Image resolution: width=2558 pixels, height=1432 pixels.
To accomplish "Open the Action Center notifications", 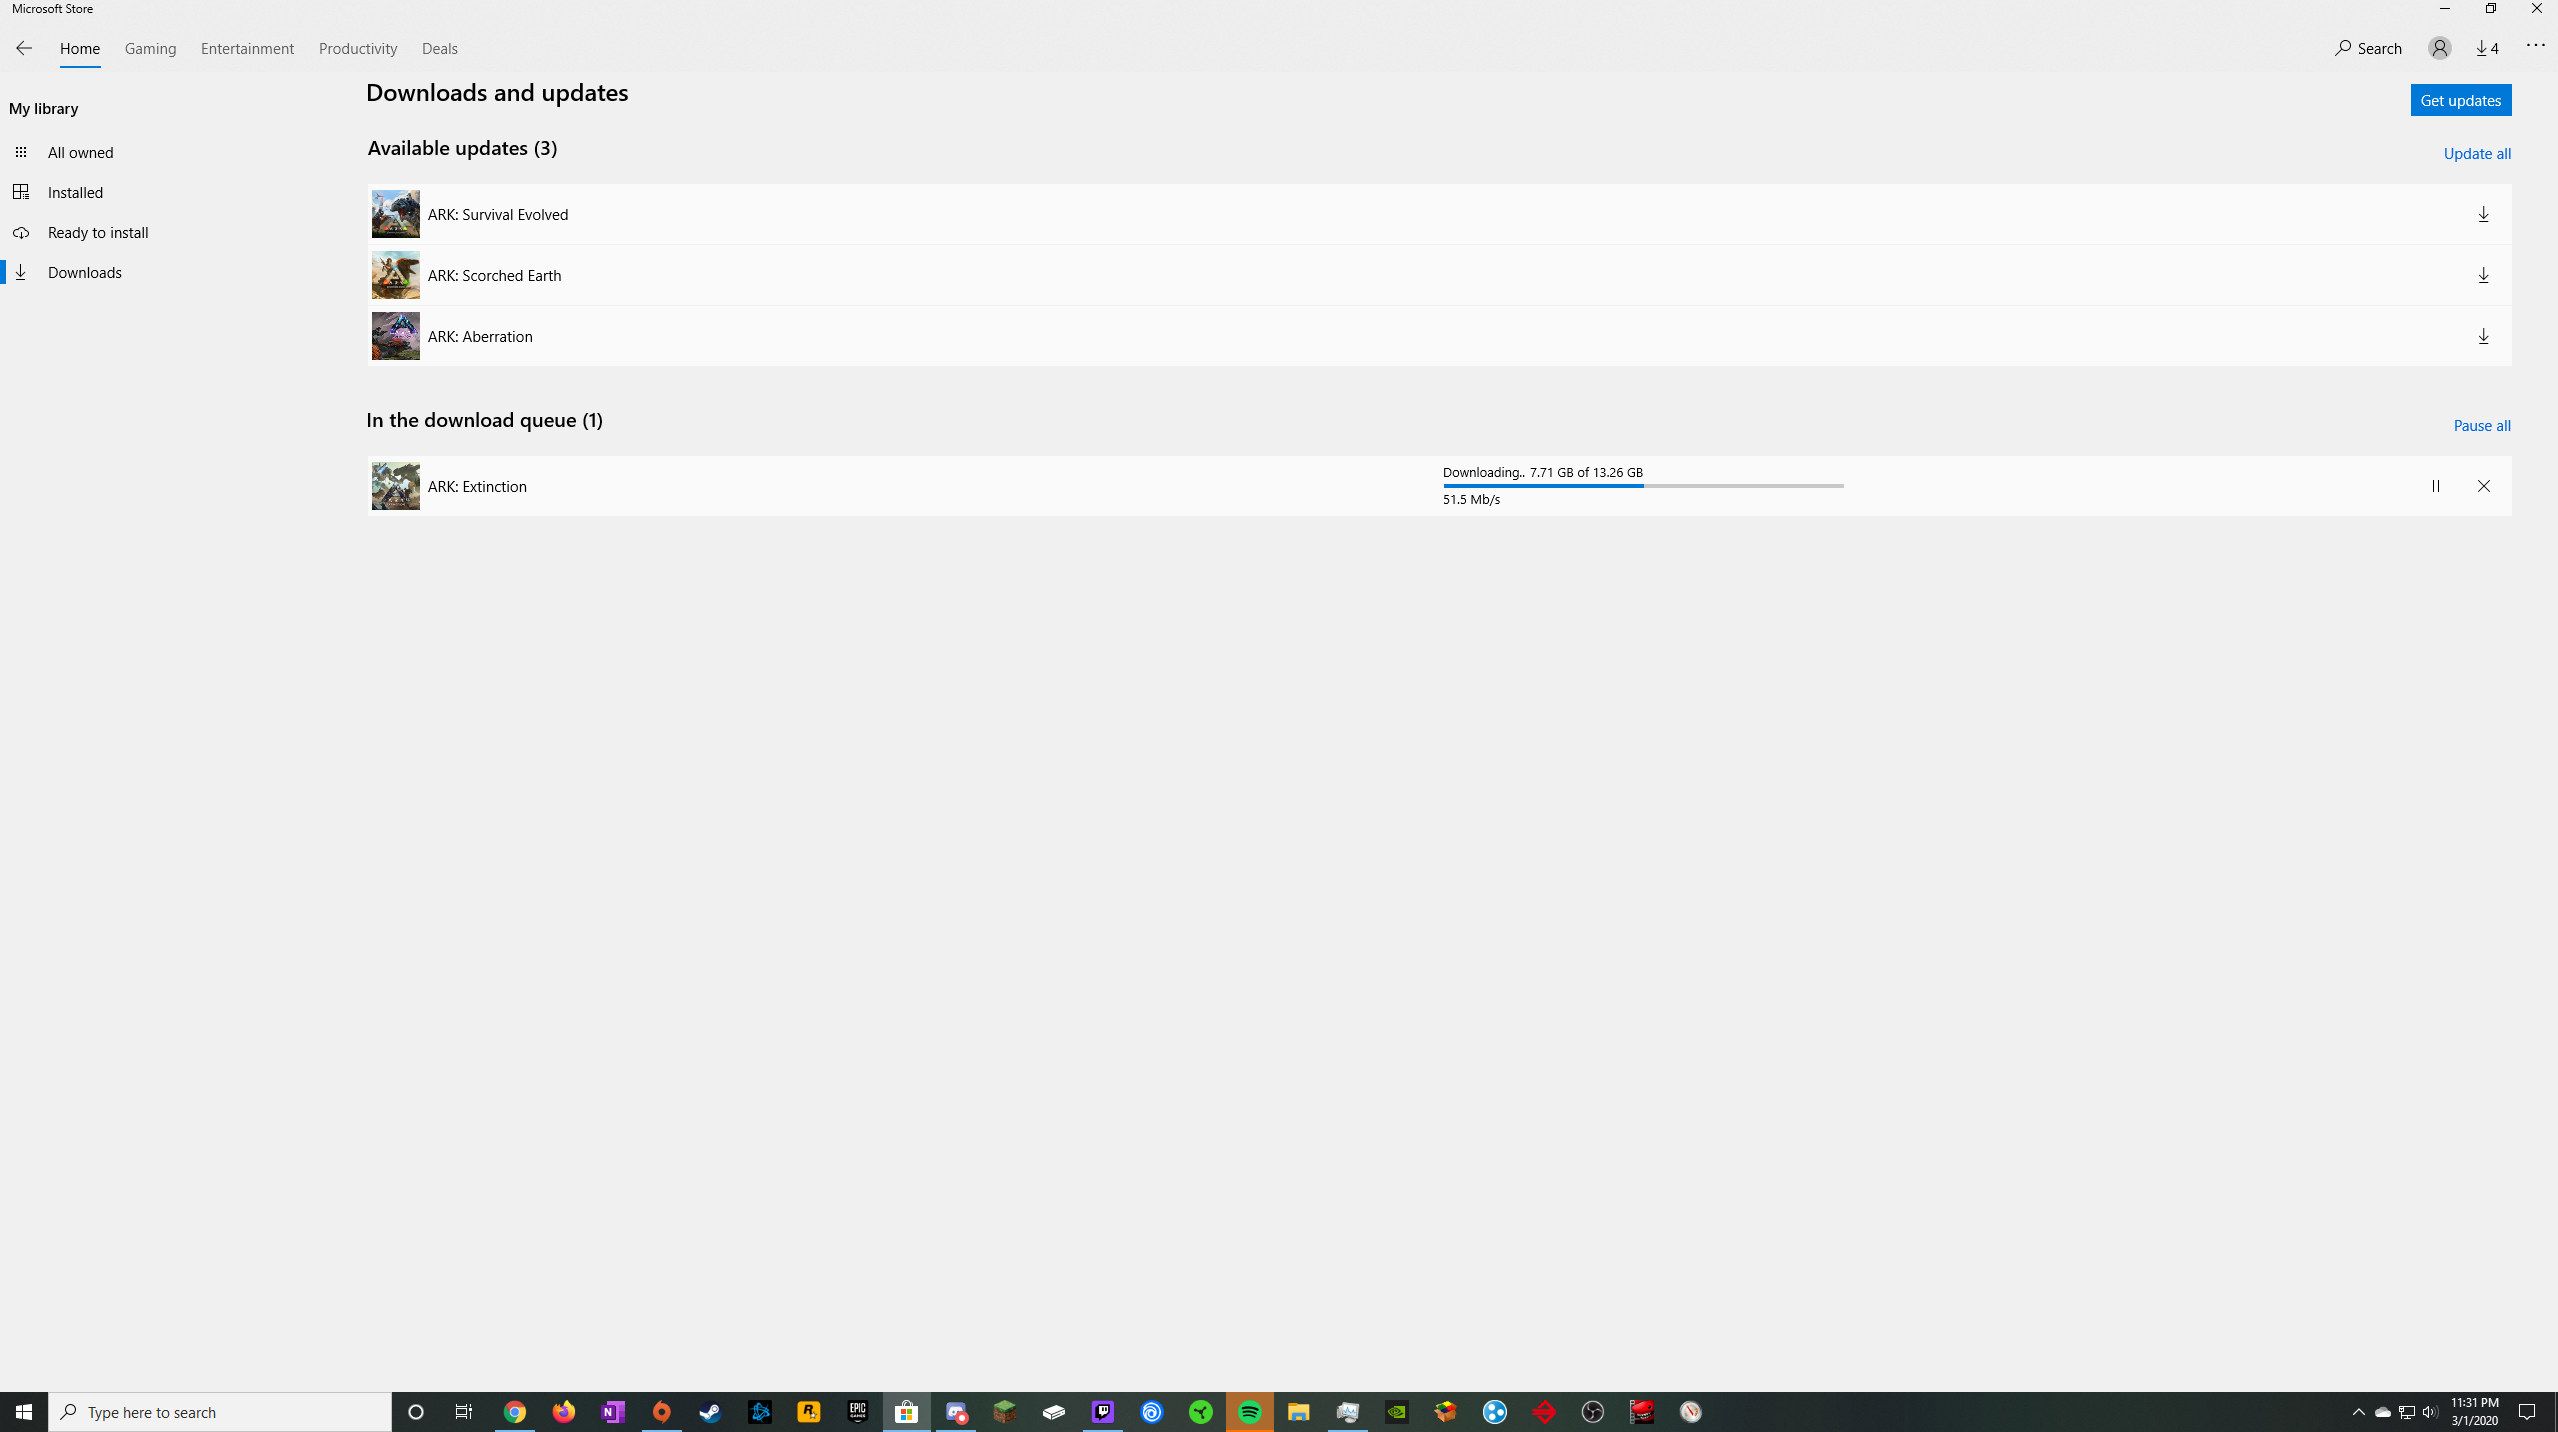I will [x=2527, y=1412].
